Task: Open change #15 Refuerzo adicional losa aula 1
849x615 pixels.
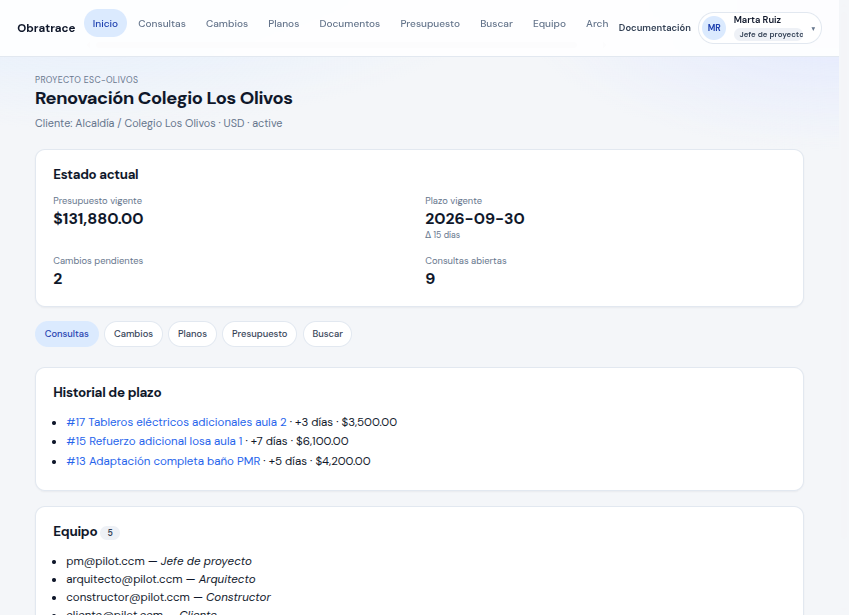Action: coord(154,441)
